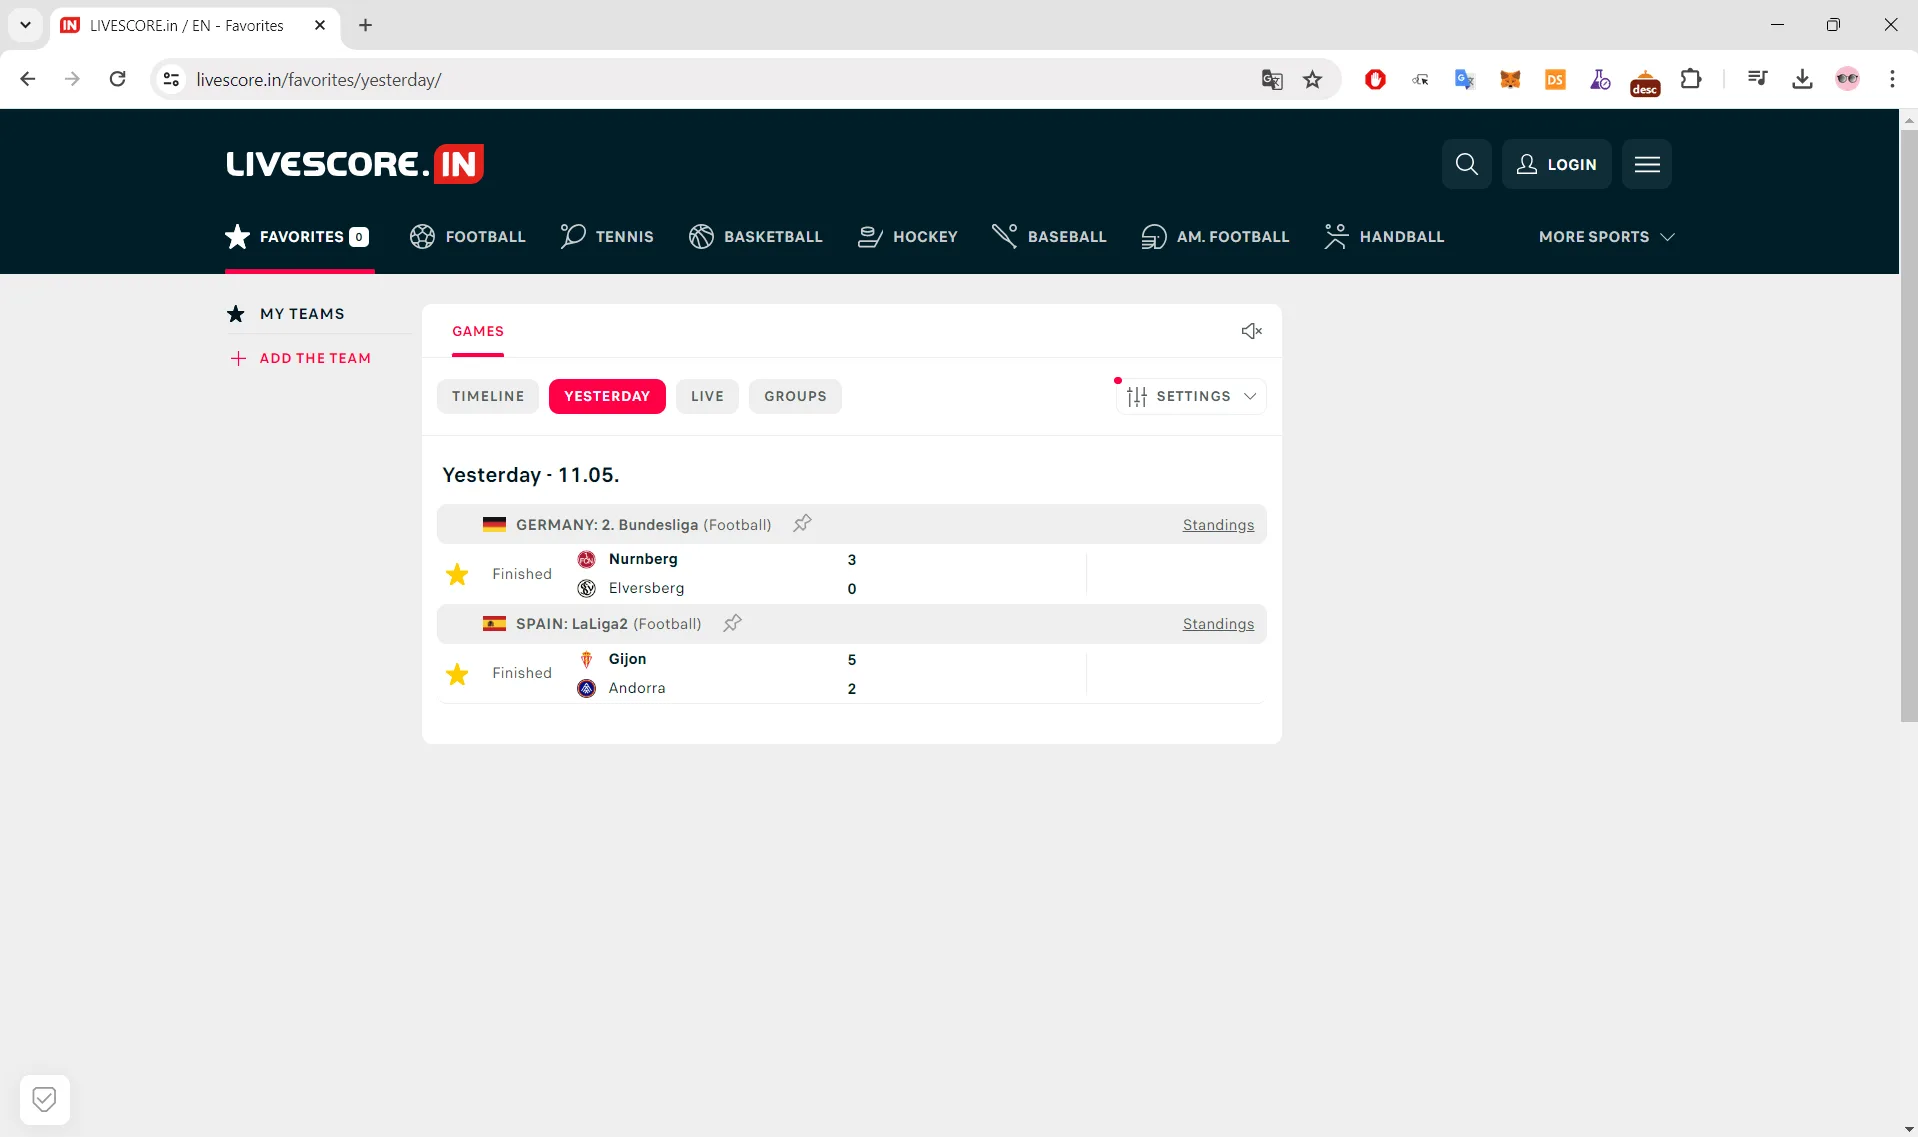Bookmark this page with the star
This screenshot has height=1137, width=1918.
[x=1313, y=79]
